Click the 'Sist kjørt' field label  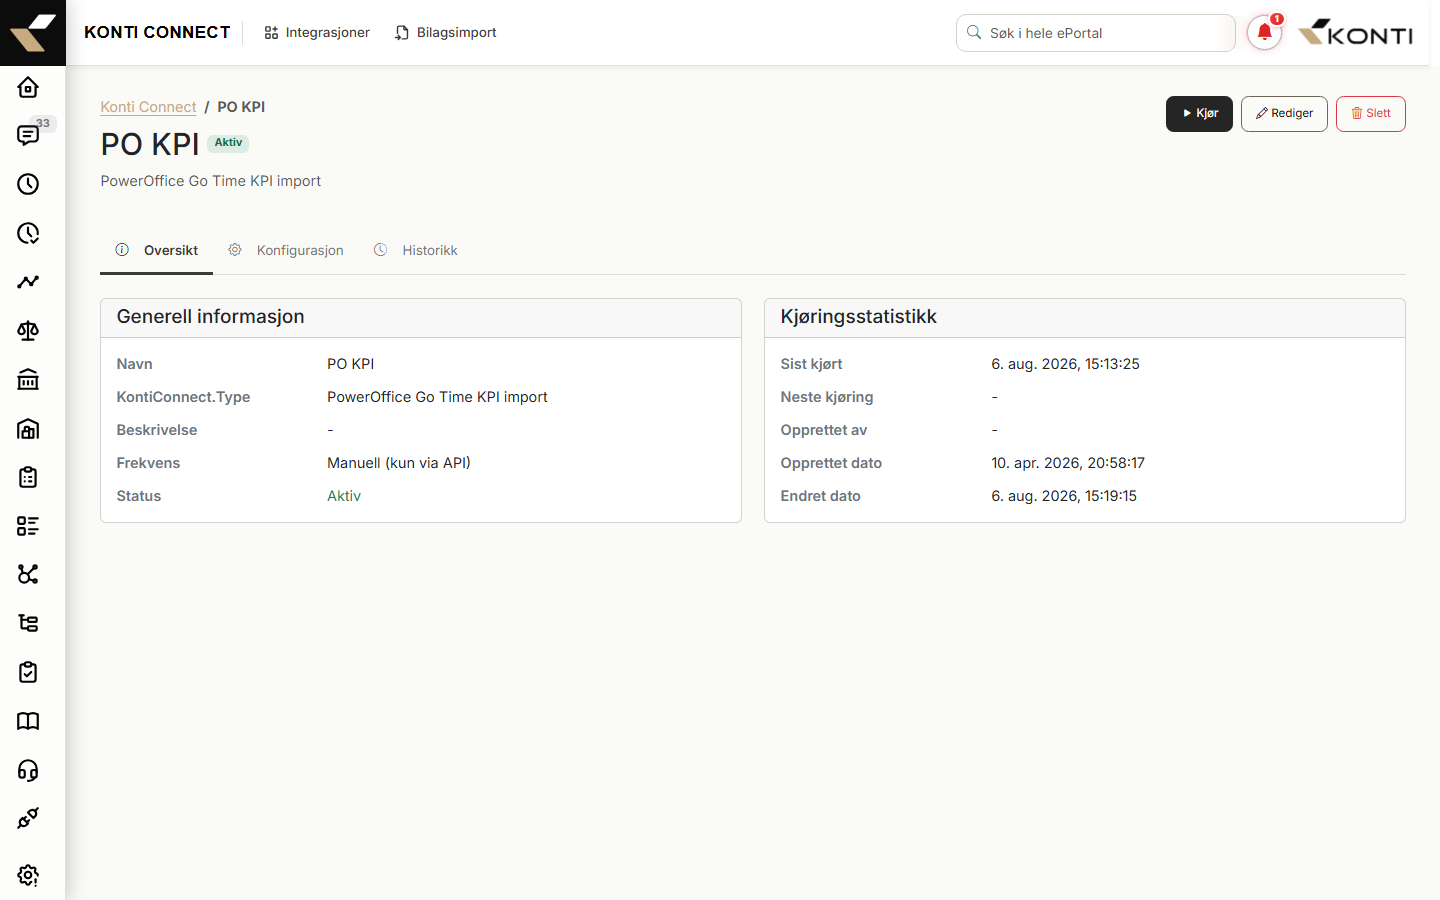(x=812, y=364)
